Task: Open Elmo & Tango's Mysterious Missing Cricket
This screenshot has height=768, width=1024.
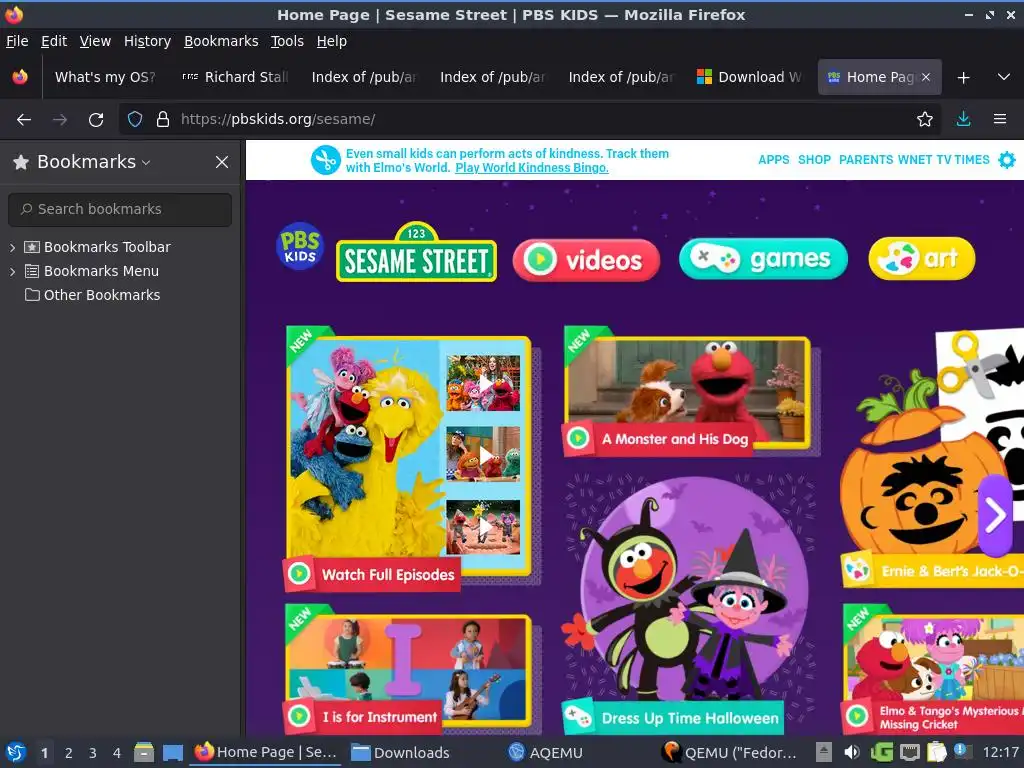Action: pos(934,669)
